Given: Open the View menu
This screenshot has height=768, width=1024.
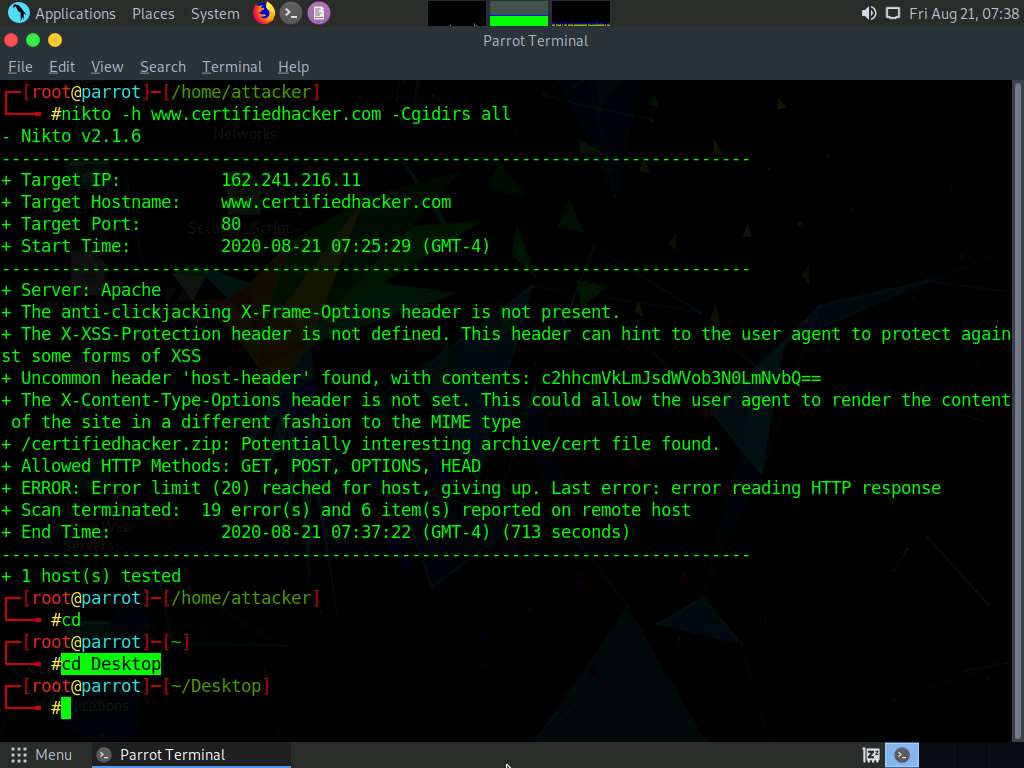Looking at the screenshot, I should [x=107, y=67].
